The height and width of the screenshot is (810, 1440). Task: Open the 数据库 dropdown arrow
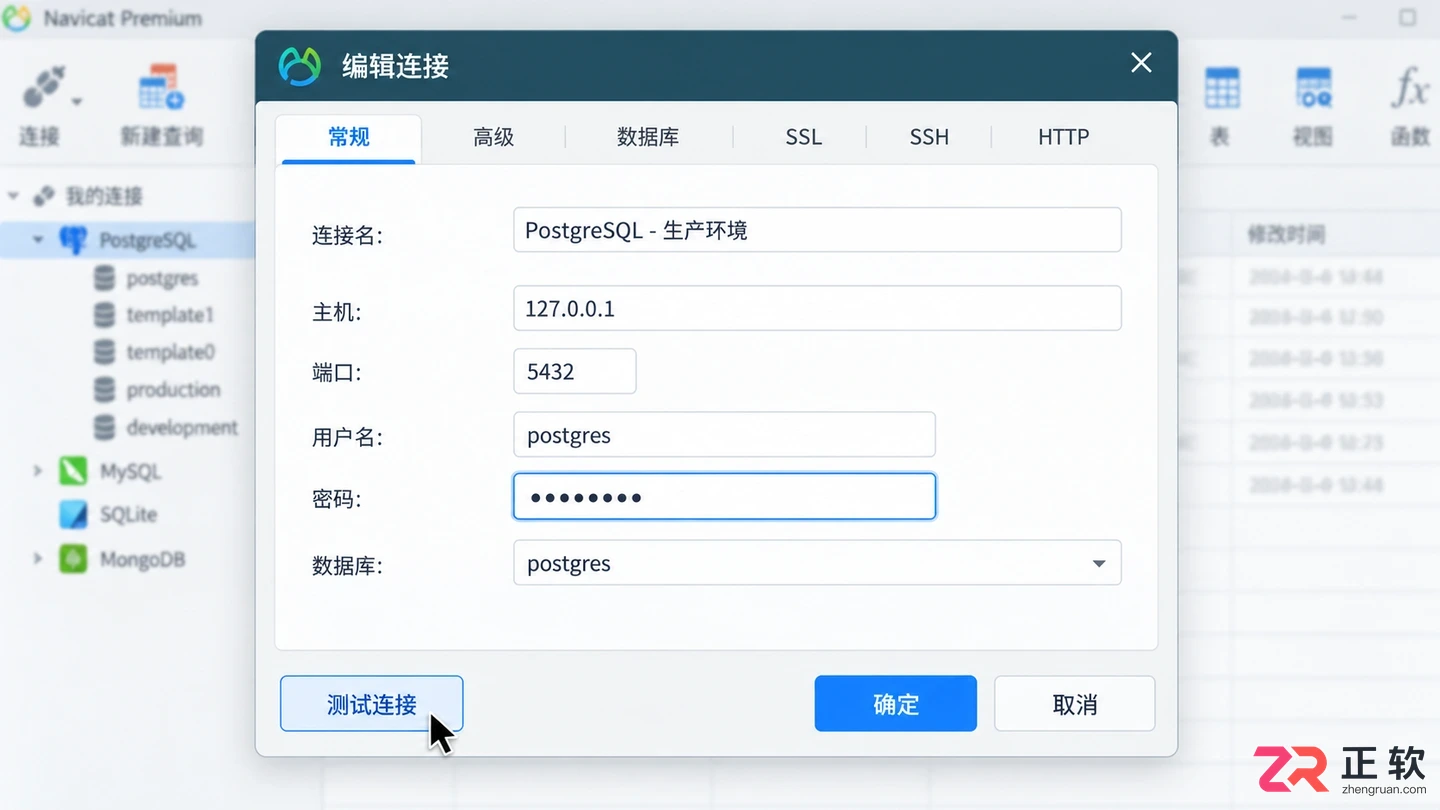1099,564
